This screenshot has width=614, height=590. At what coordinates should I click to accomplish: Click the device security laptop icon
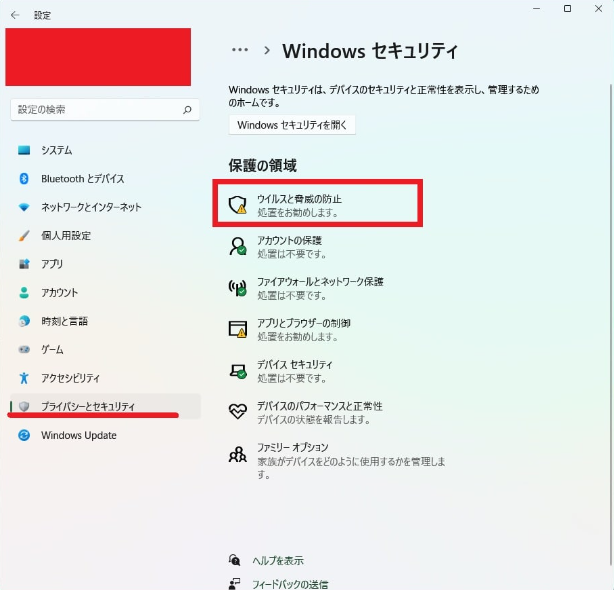pos(238,371)
